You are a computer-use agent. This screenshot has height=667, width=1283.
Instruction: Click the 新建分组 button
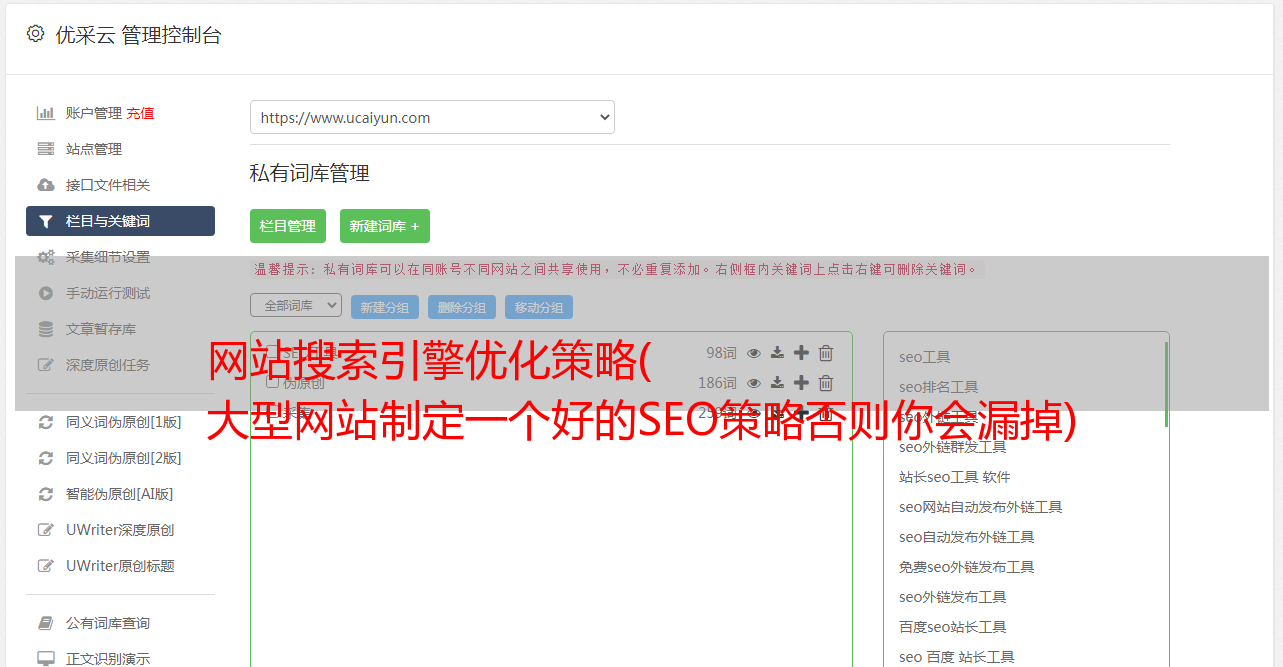385,307
